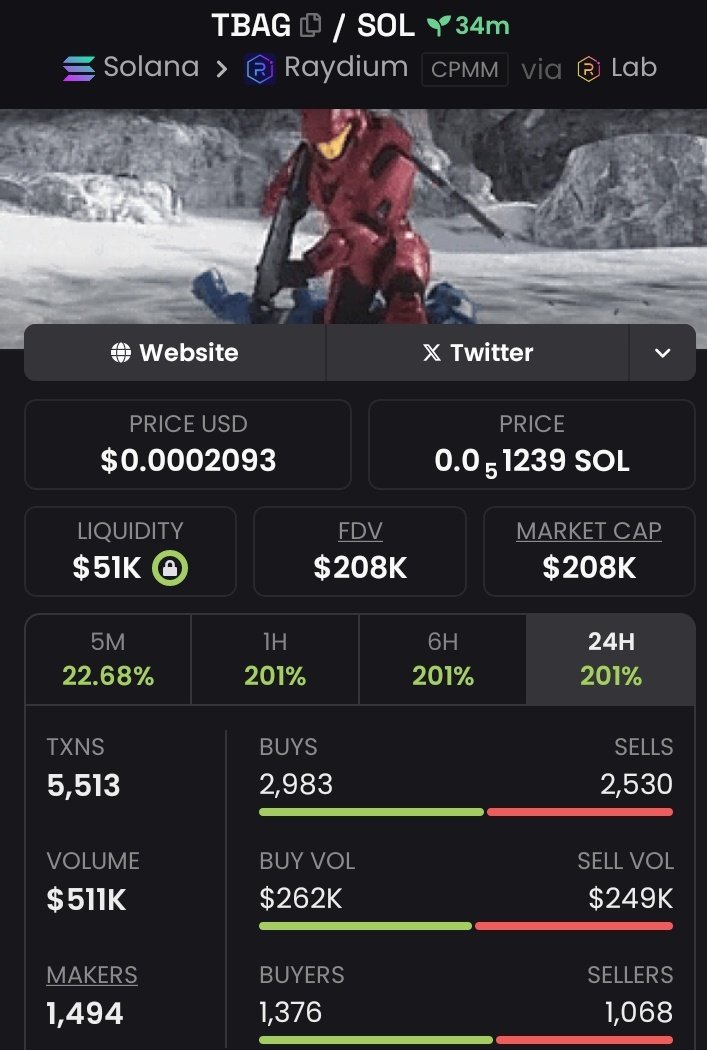Click the locked liquidity padlock icon
This screenshot has height=1050, width=707.
tap(169, 569)
